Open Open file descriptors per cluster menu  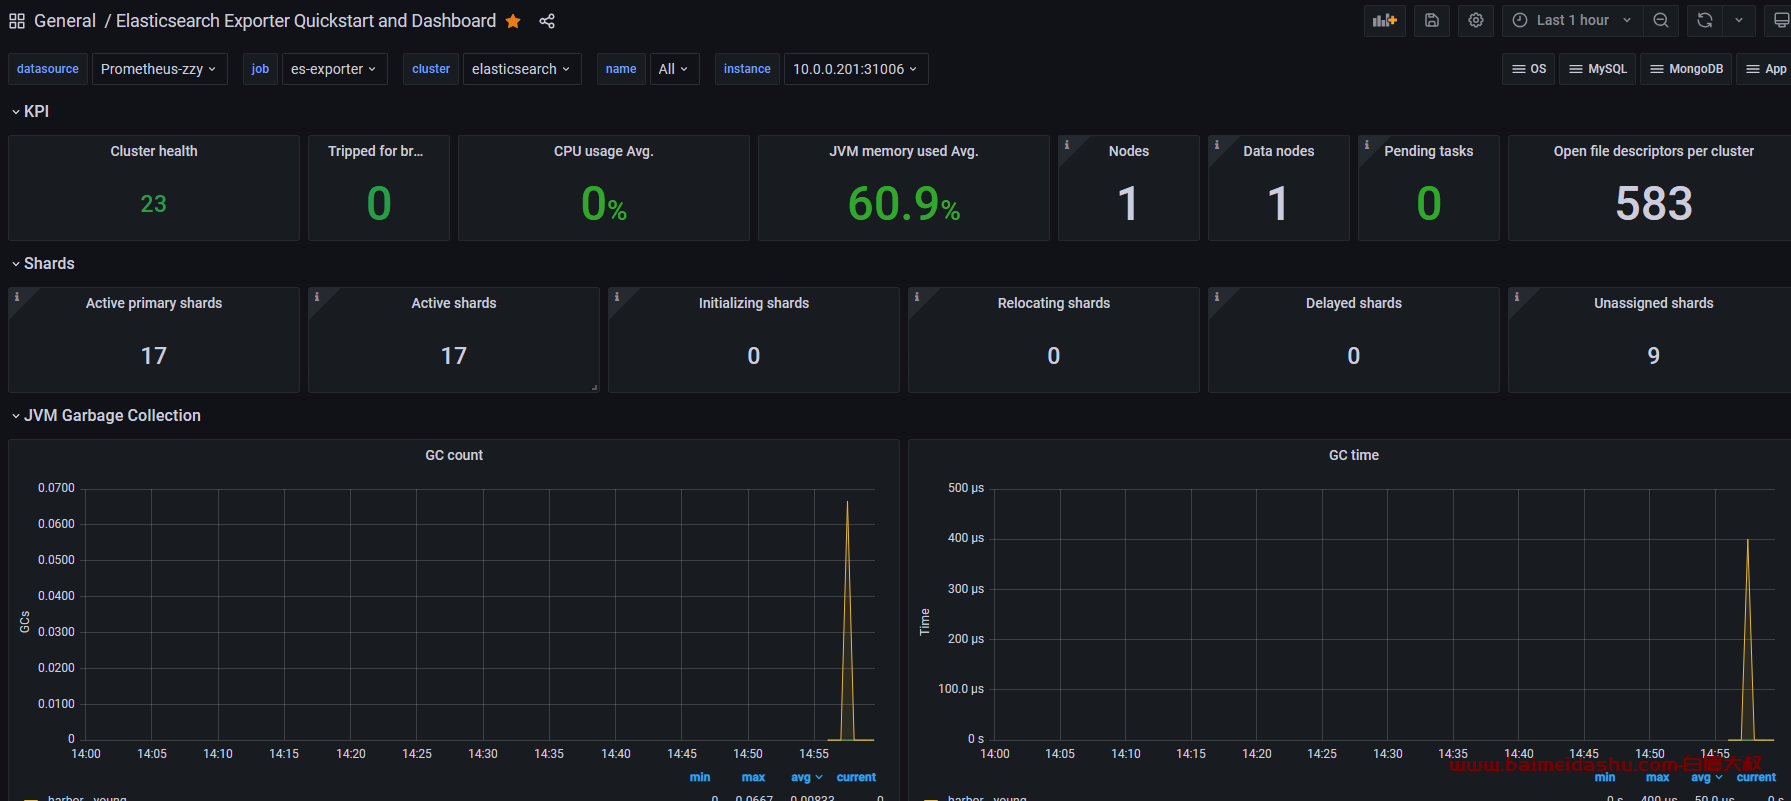[1654, 151]
